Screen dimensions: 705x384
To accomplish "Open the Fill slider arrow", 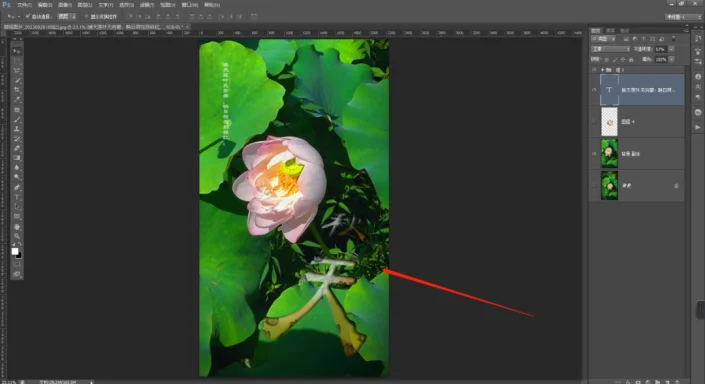I will [671, 59].
